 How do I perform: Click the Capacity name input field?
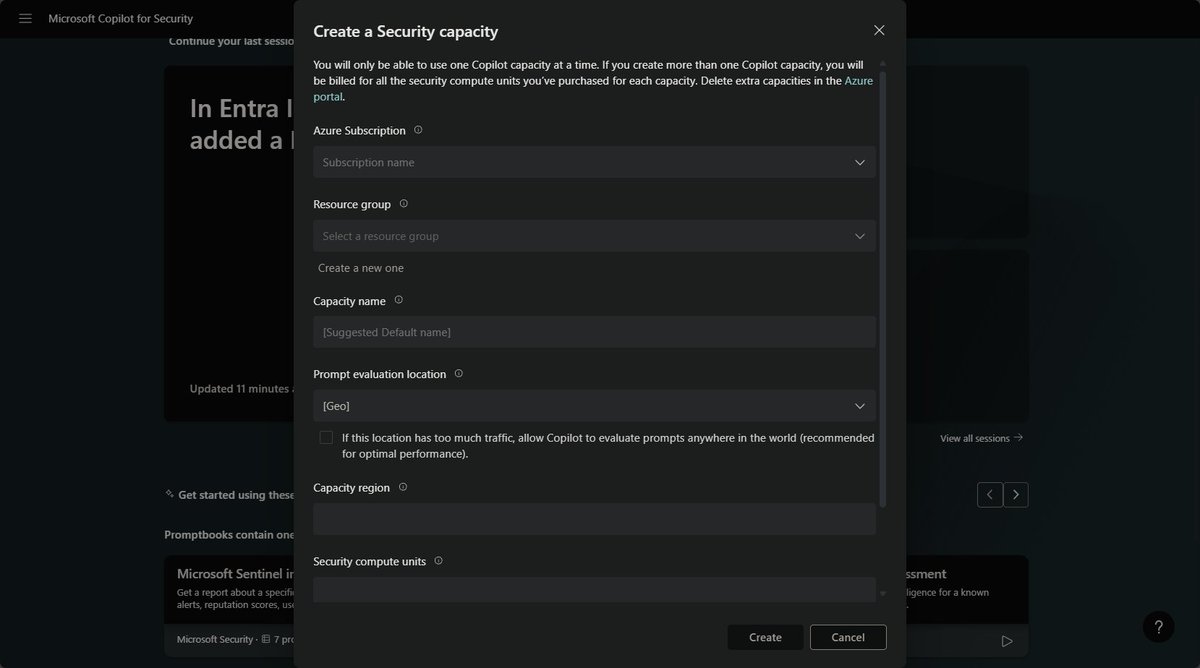[x=594, y=331]
